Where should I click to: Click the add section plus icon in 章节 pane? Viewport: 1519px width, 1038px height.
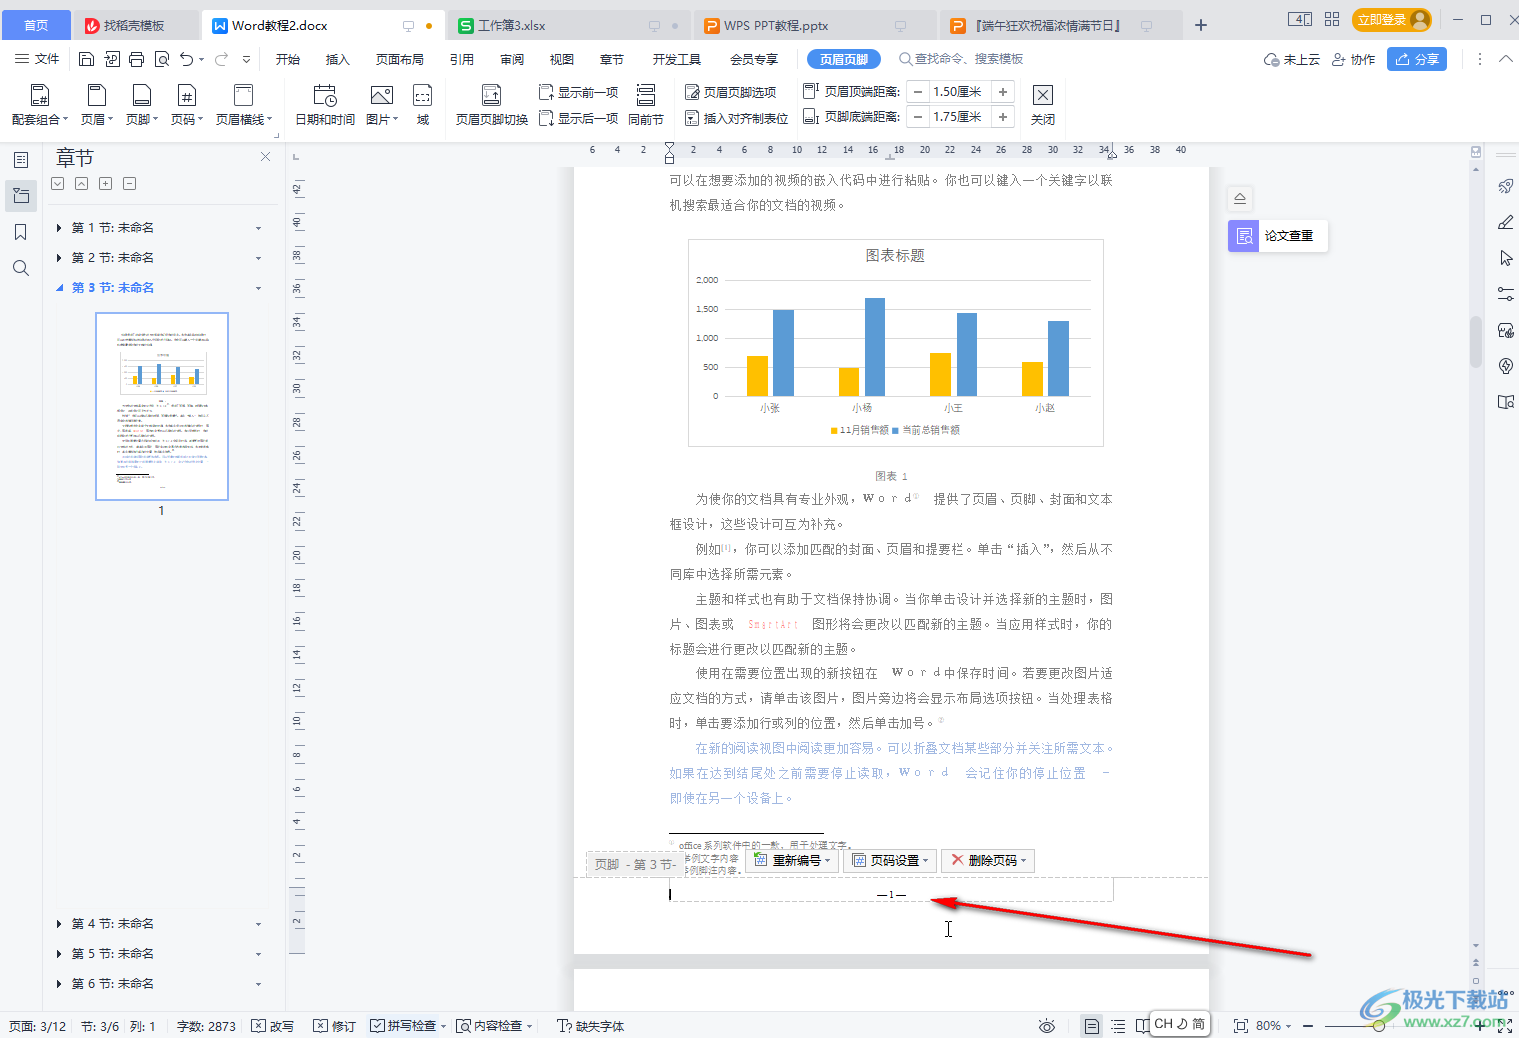(105, 183)
